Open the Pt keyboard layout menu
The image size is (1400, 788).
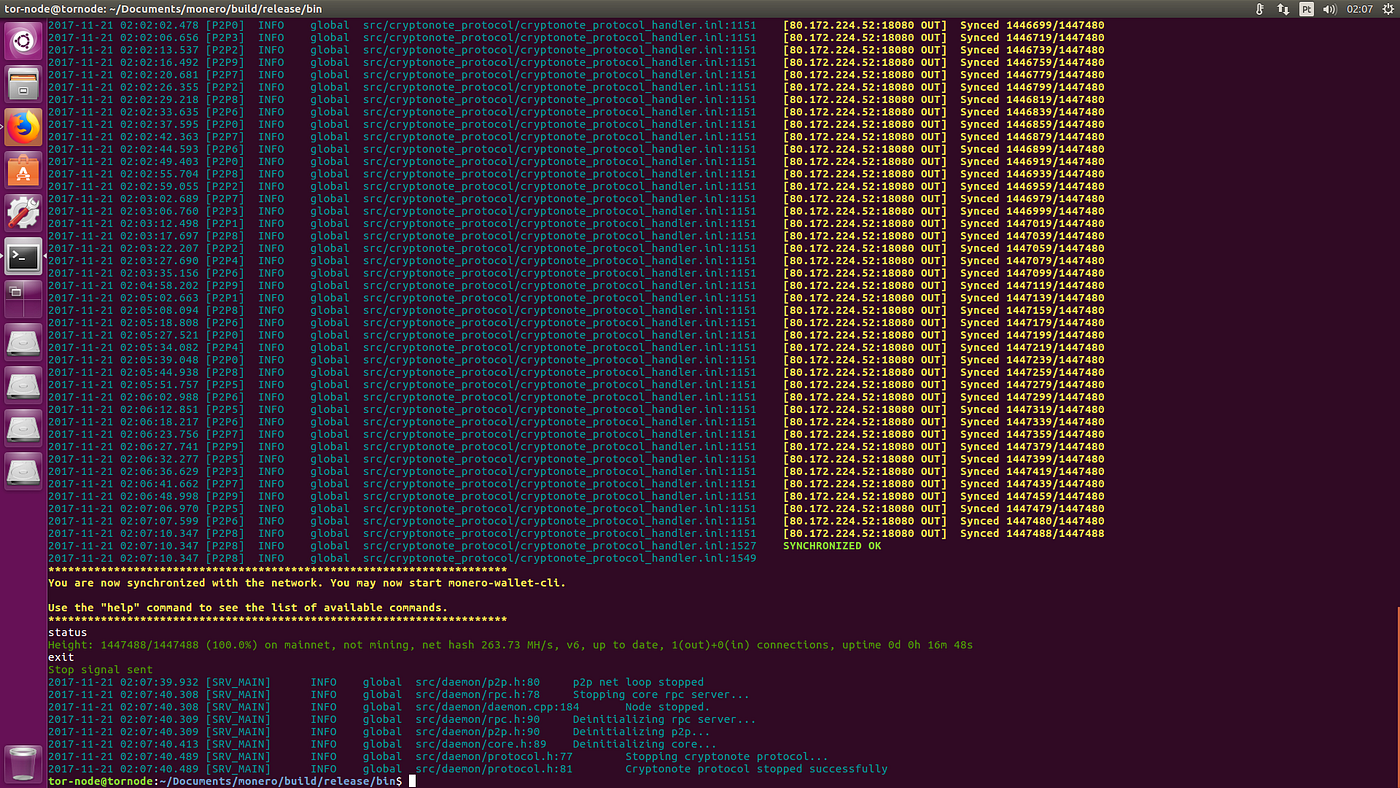[1307, 8]
